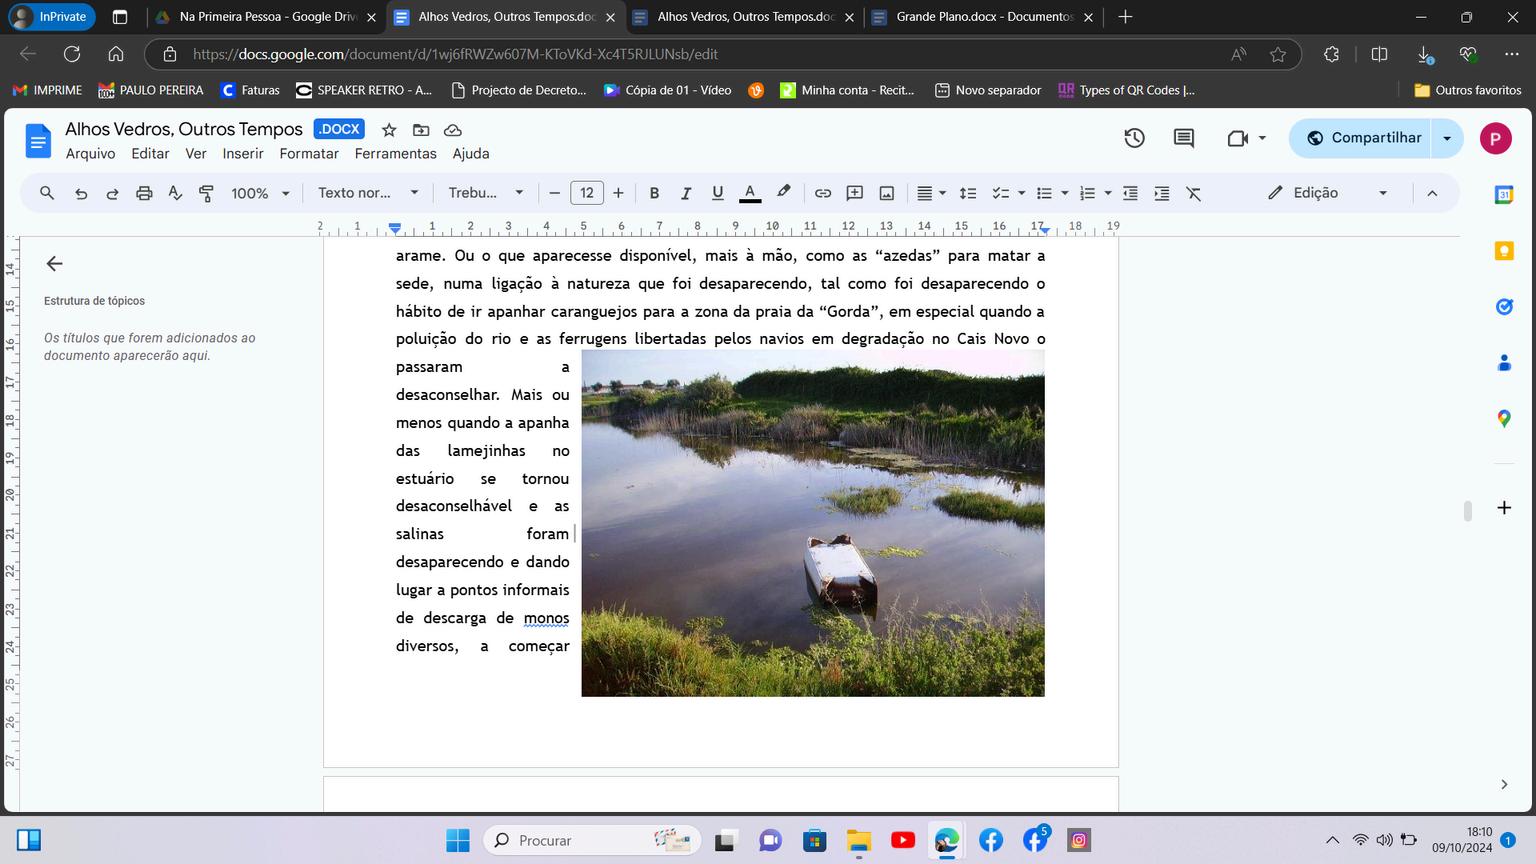Open Google Keep in side panel

[1504, 251]
